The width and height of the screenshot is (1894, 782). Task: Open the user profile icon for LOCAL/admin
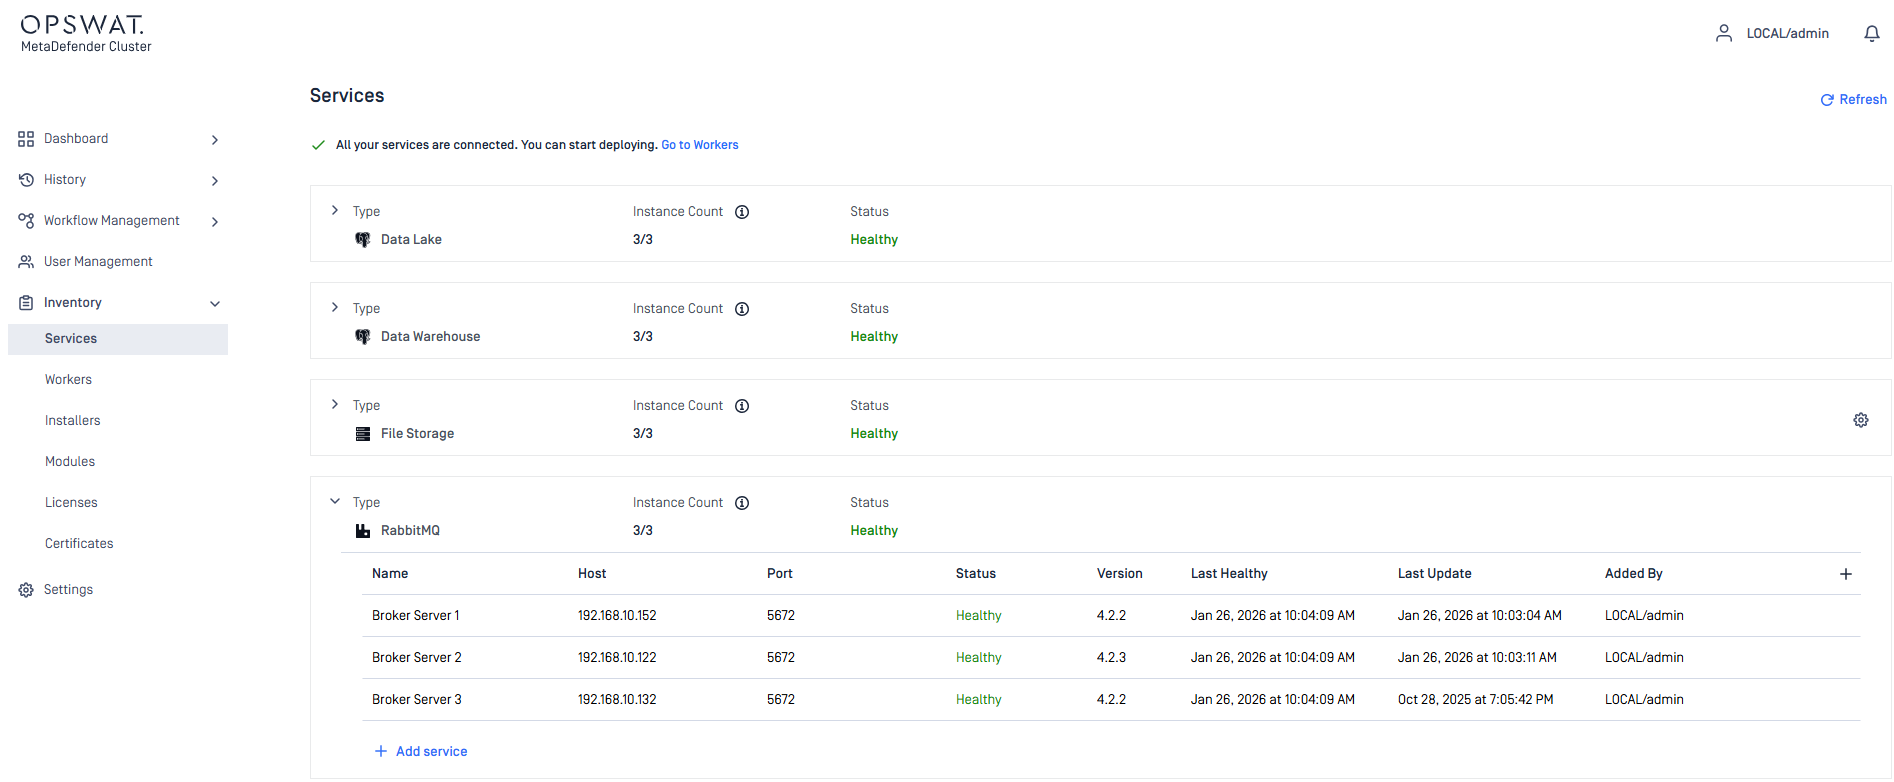[1723, 34]
